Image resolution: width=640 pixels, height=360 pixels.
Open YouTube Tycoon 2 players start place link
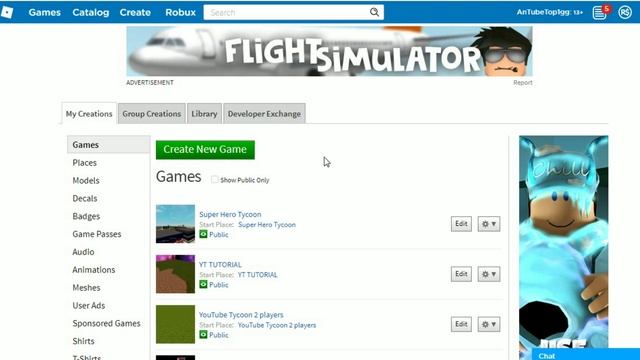tap(277, 325)
